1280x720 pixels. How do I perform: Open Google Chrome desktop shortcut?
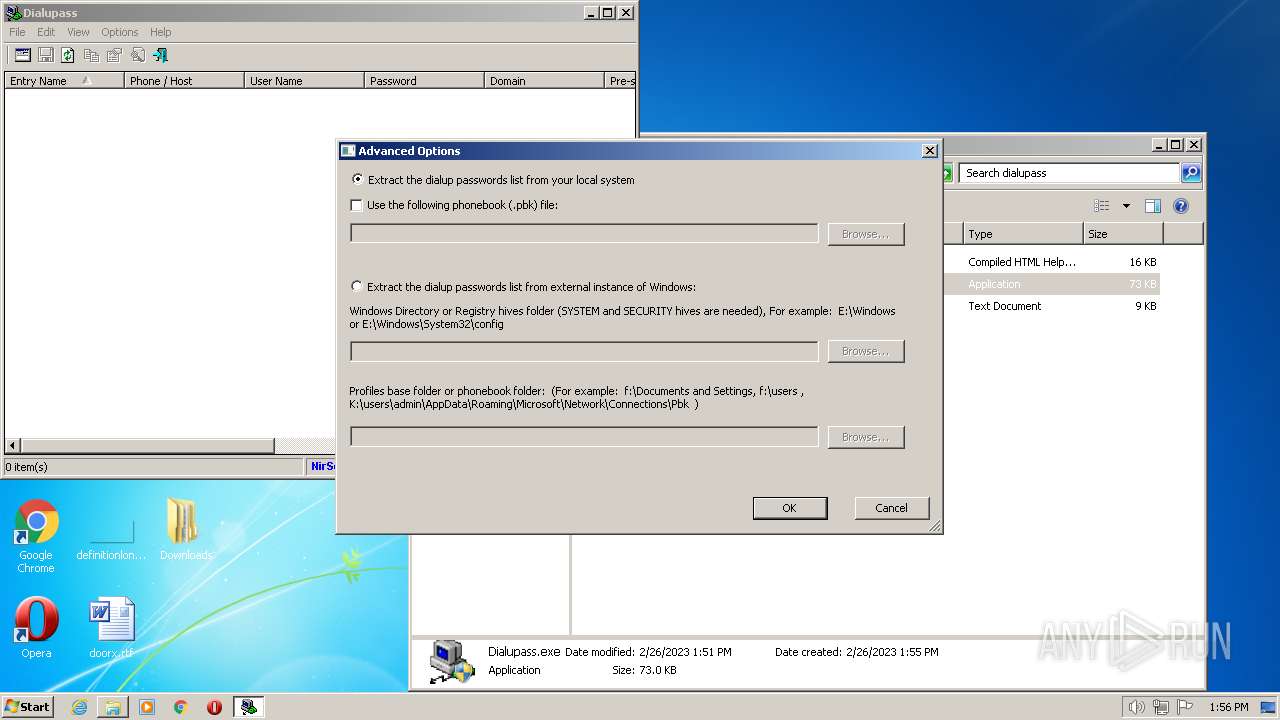tap(36, 536)
